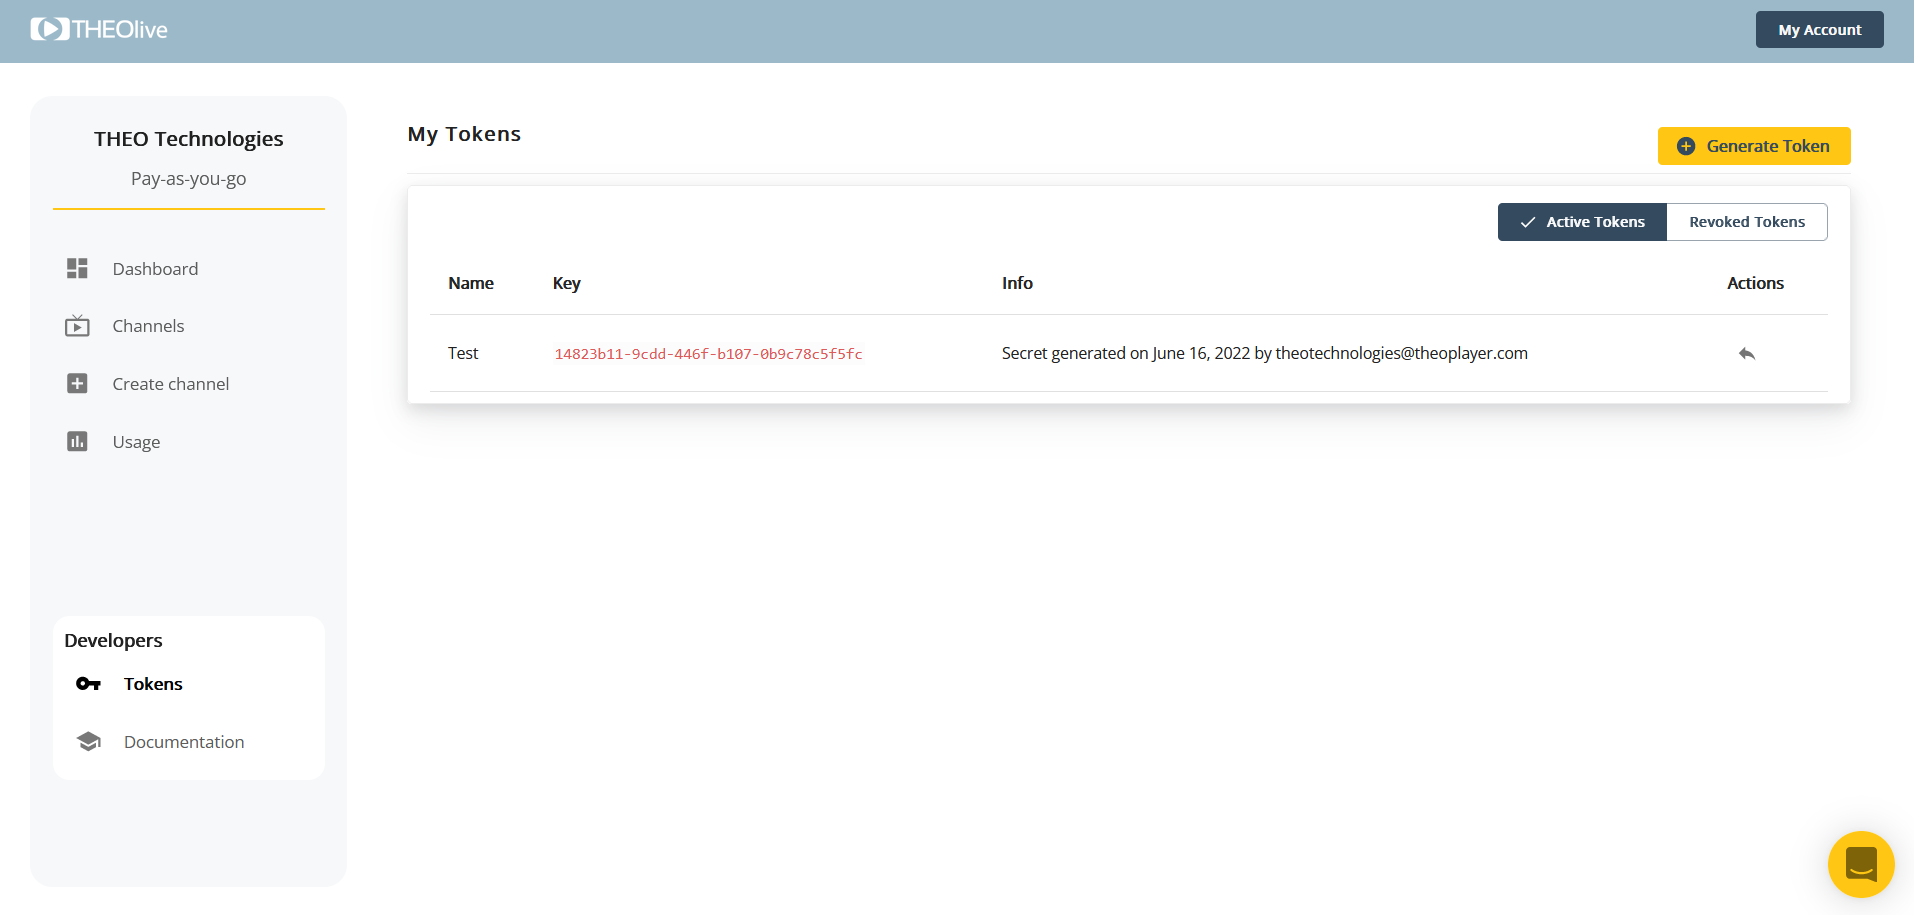The height and width of the screenshot is (915, 1914).
Task: Click the Test token name cell
Action: tap(463, 353)
